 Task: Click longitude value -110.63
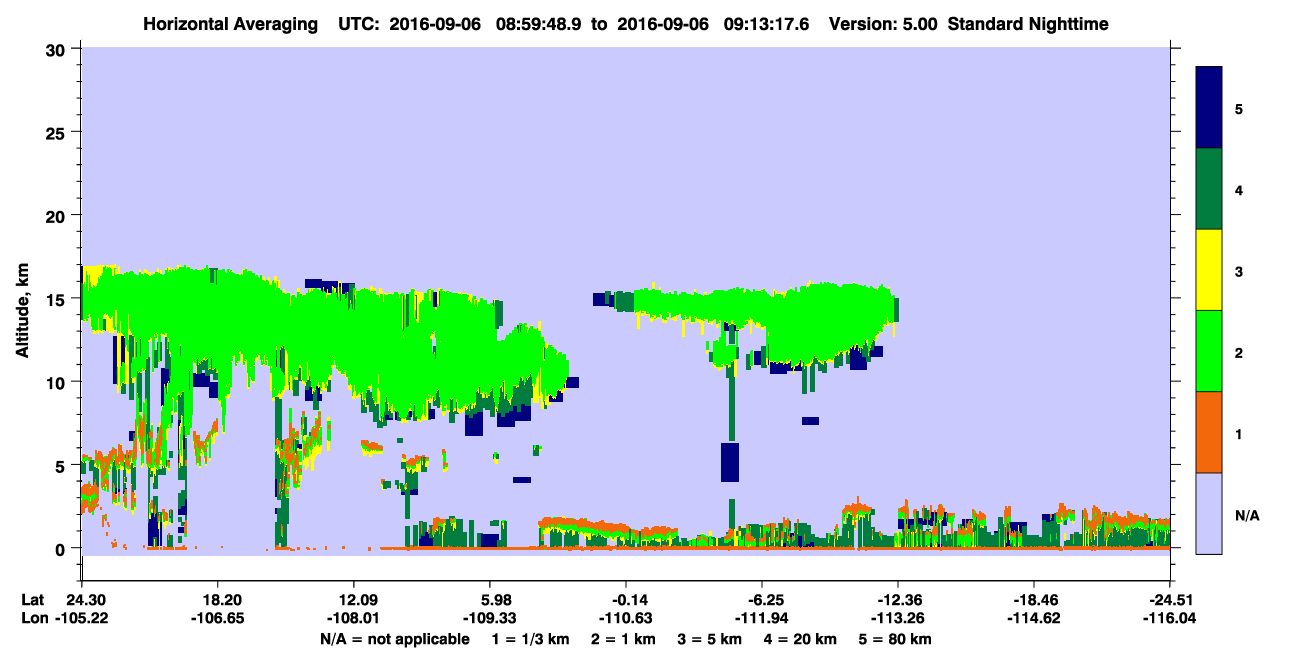pyautogui.click(x=626, y=619)
